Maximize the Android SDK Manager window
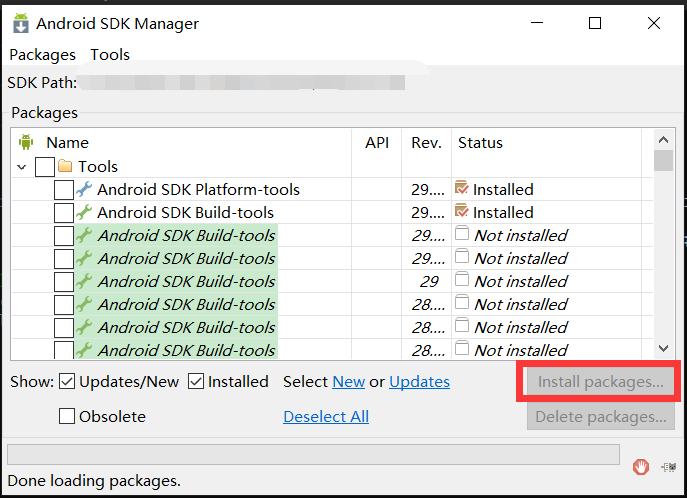This screenshot has height=498, width=687. [595, 23]
